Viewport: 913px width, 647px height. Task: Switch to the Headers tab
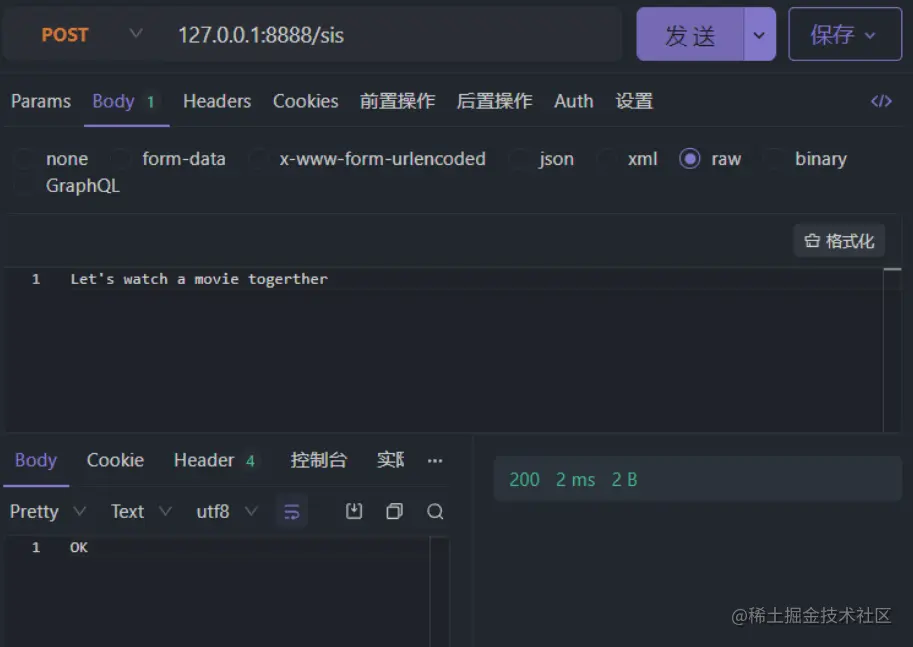[217, 101]
